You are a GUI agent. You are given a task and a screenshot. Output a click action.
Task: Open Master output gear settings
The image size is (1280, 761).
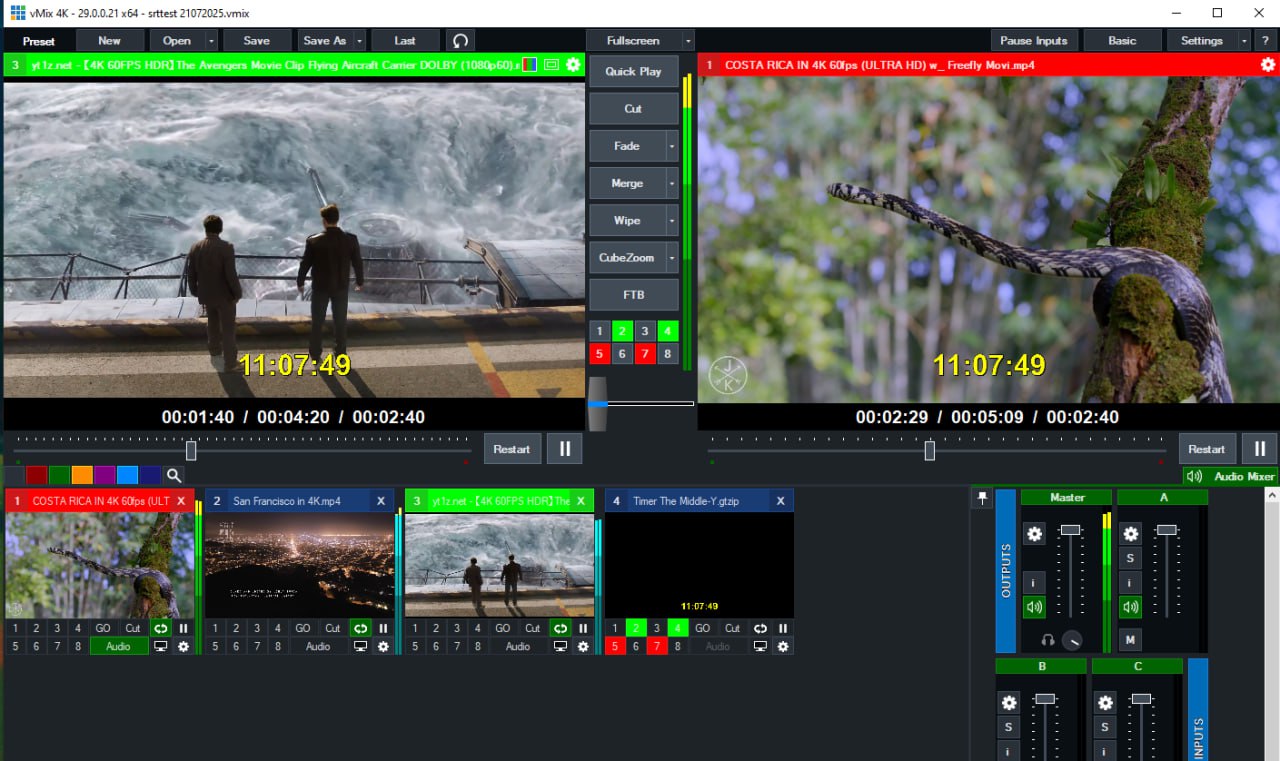(x=1034, y=534)
